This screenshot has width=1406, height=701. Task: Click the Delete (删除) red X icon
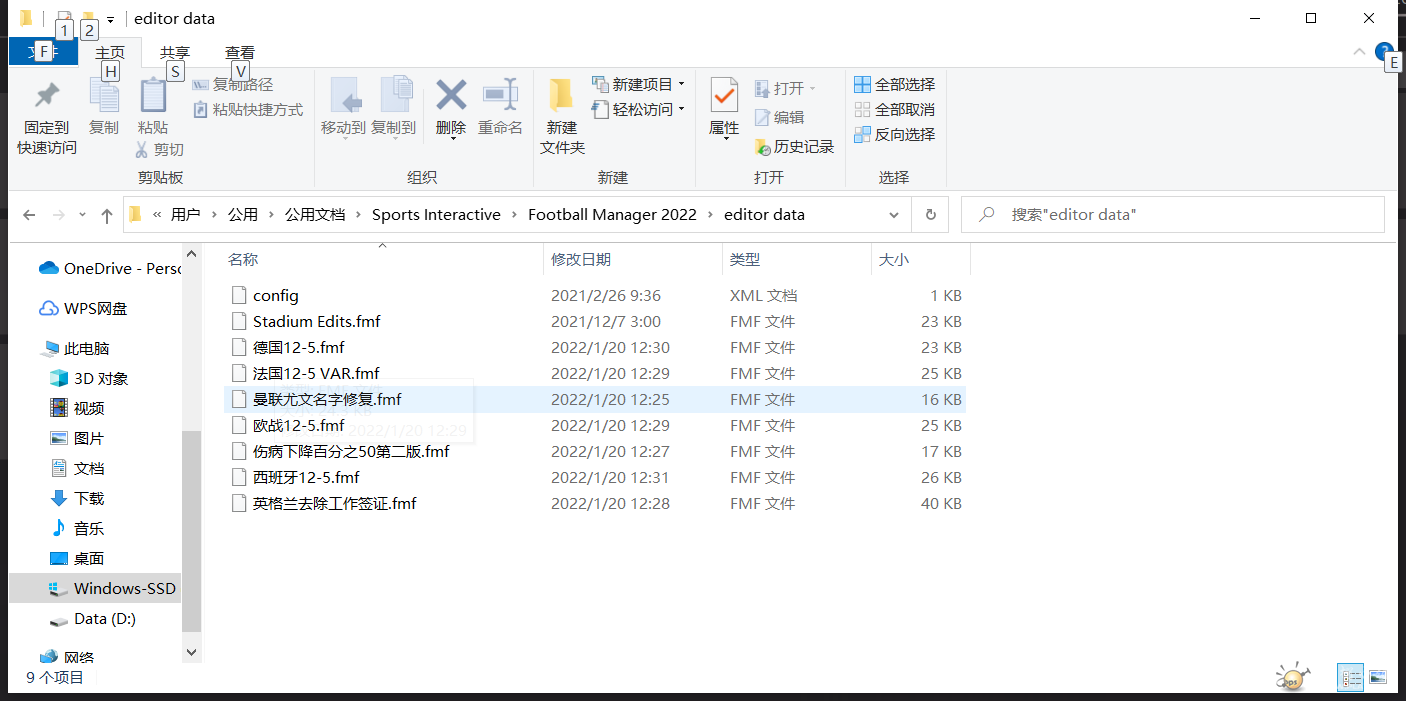pos(451,96)
